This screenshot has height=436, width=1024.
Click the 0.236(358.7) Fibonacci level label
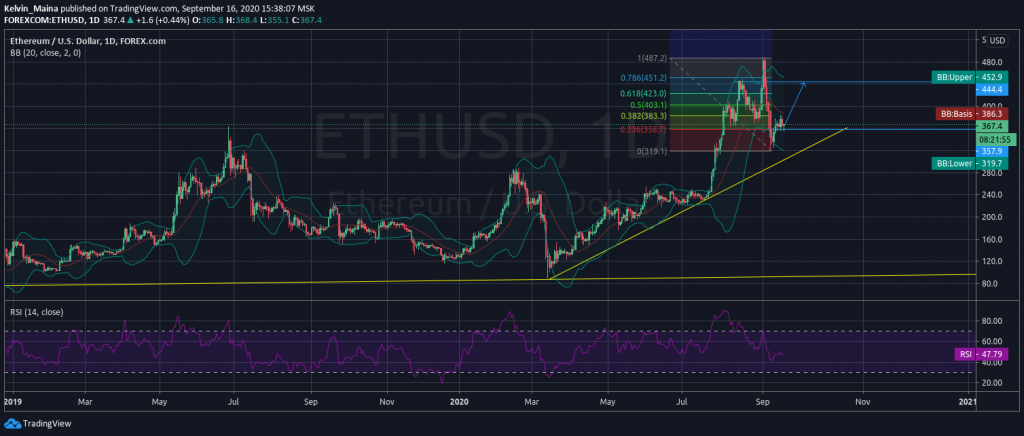[639, 128]
